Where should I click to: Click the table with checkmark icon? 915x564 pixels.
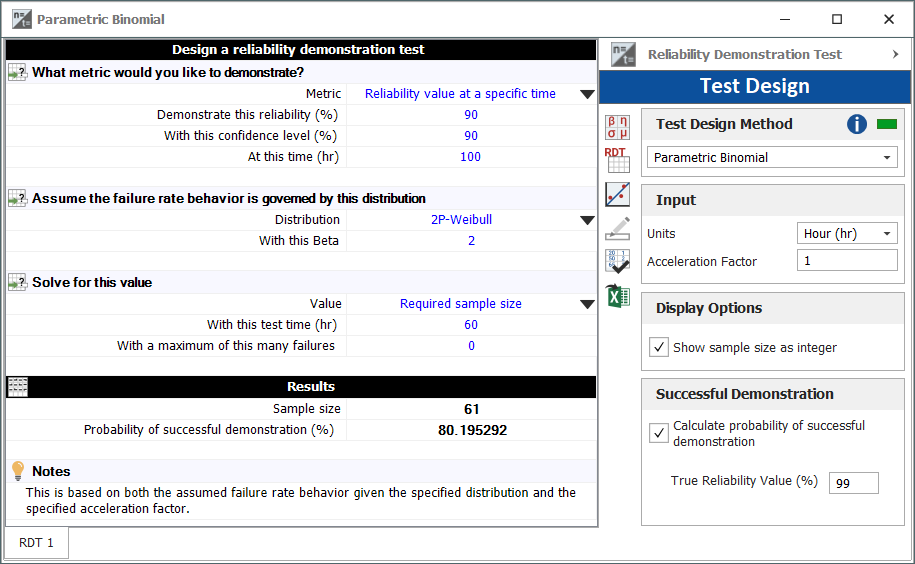click(618, 262)
